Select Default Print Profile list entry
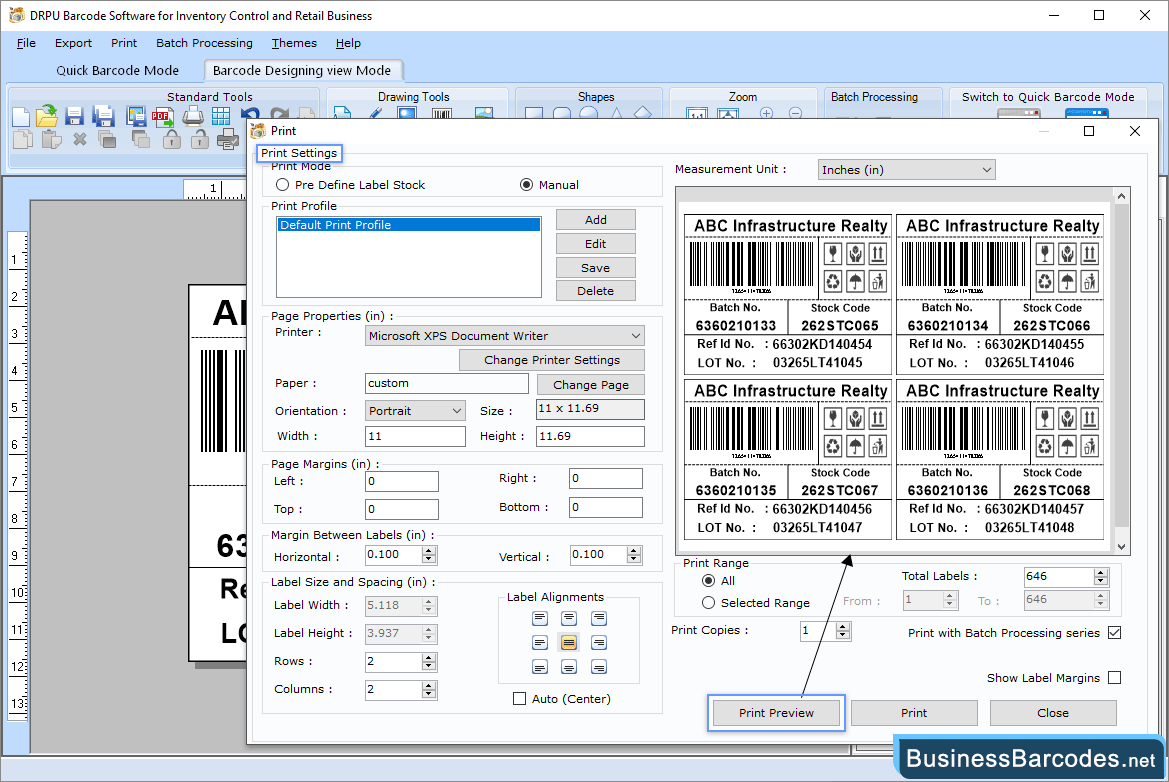Screen dimensions: 1169x782 [409, 225]
